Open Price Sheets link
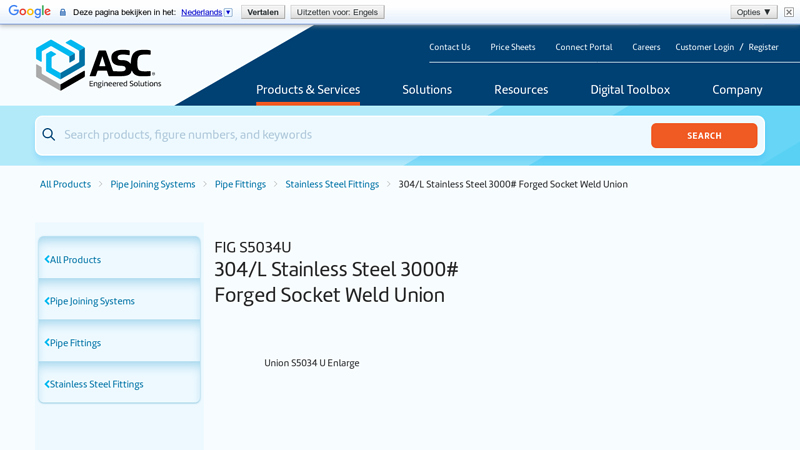This screenshot has height=450, width=800. click(513, 47)
